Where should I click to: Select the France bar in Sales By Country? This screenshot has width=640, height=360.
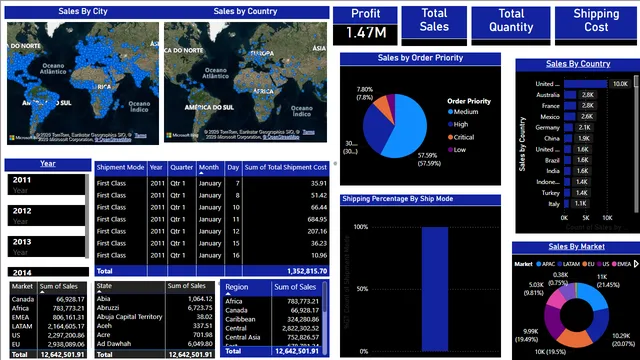coord(570,106)
